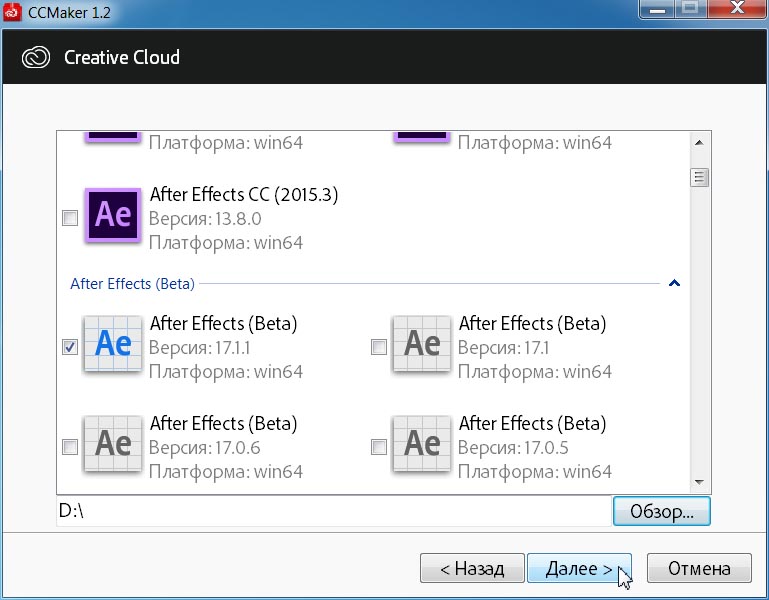Image resolution: width=769 pixels, height=600 pixels.
Task: Check the After Effects Beta 17.0.5 checkbox
Action: tap(379, 447)
